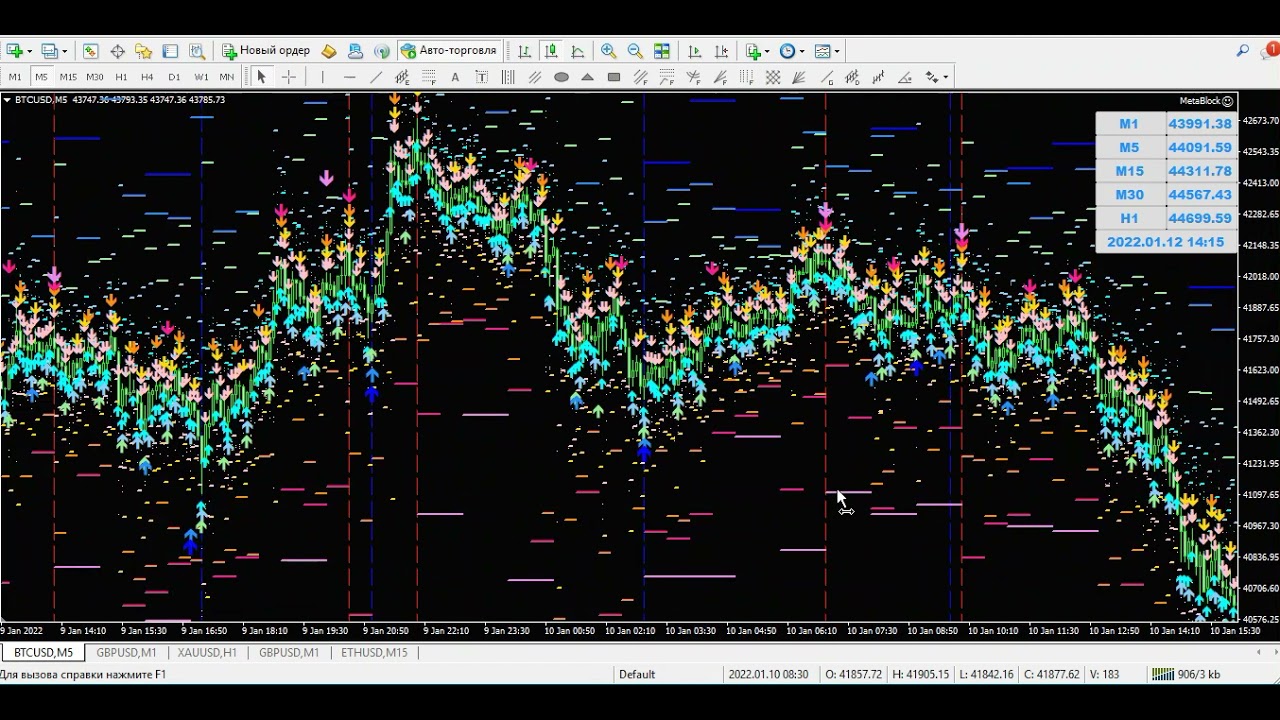Toggle chart auto scroll
This screenshot has height=720, width=1280.
coord(695,51)
